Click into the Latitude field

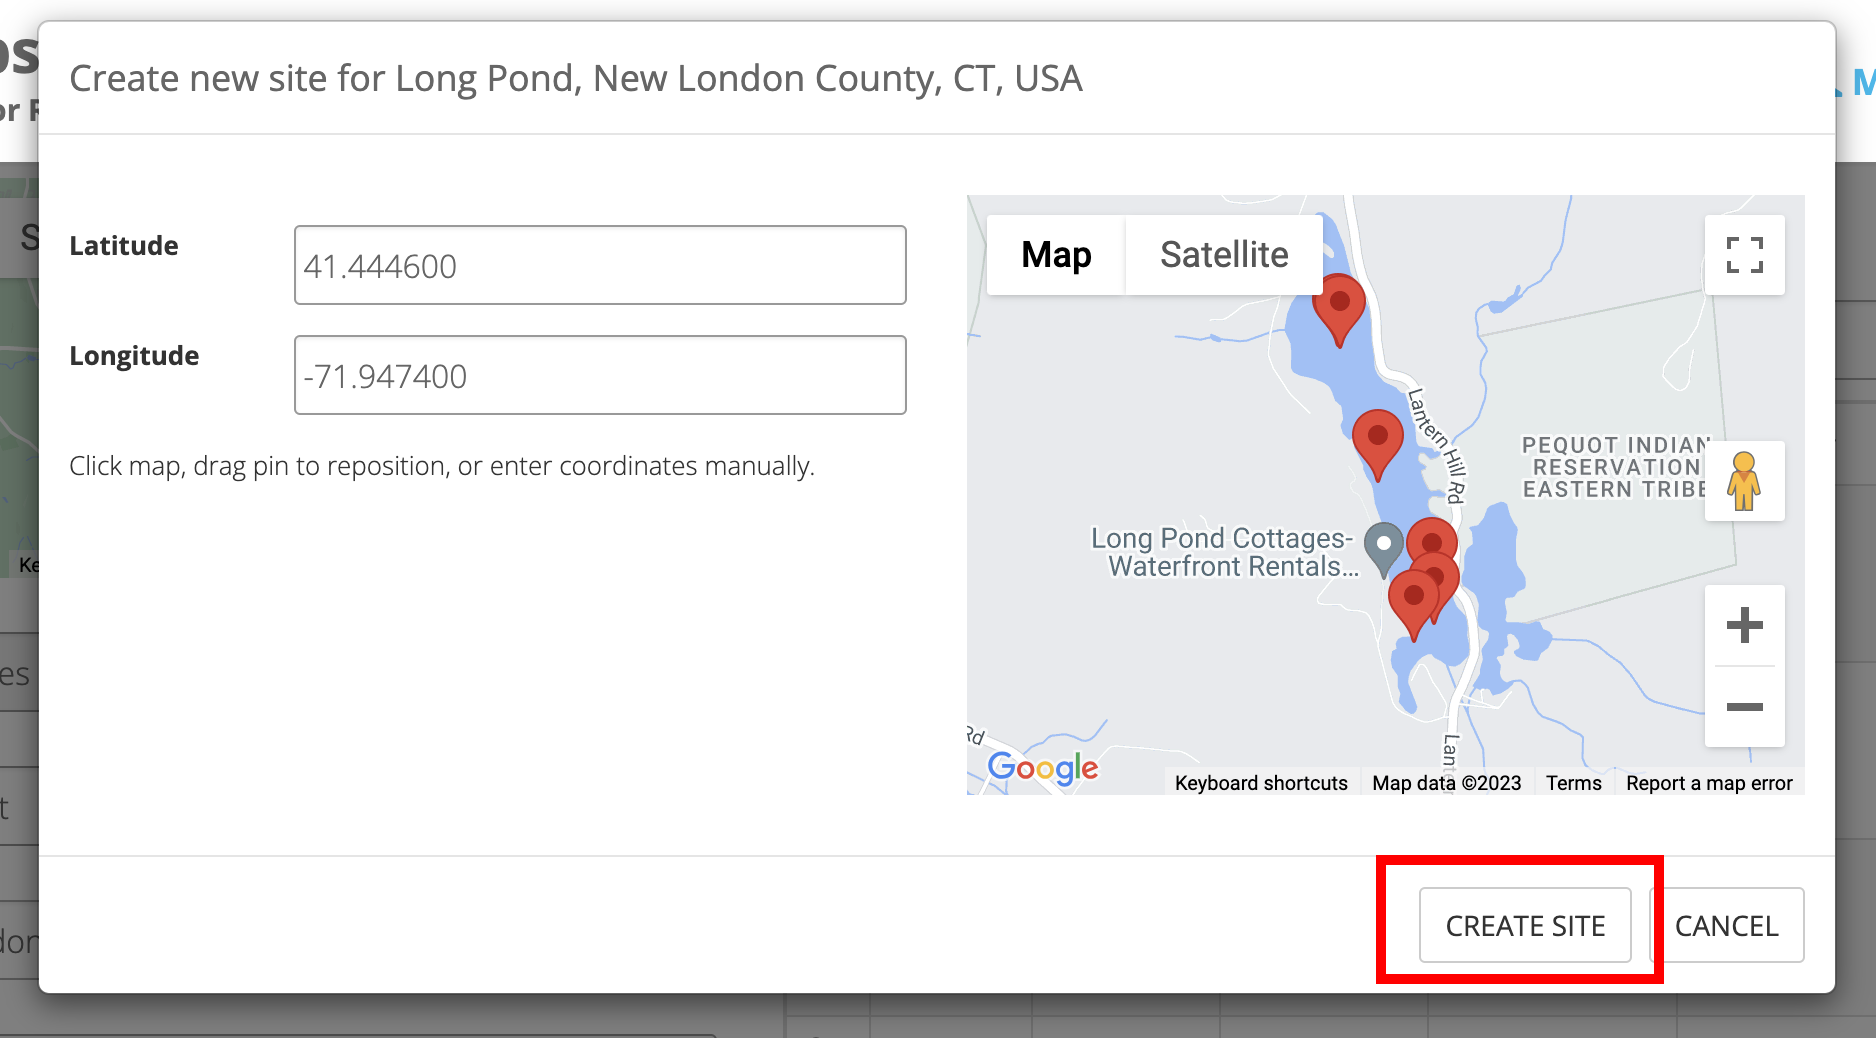(x=600, y=266)
